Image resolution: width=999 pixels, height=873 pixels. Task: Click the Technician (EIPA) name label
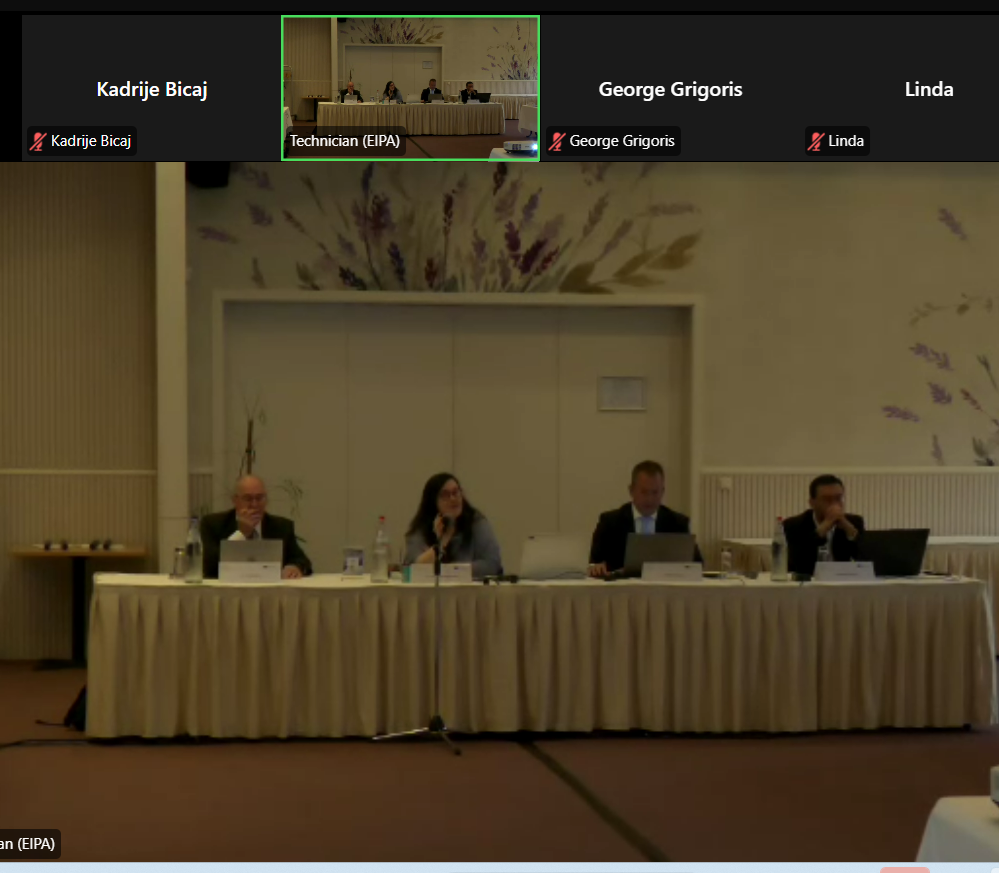click(345, 141)
